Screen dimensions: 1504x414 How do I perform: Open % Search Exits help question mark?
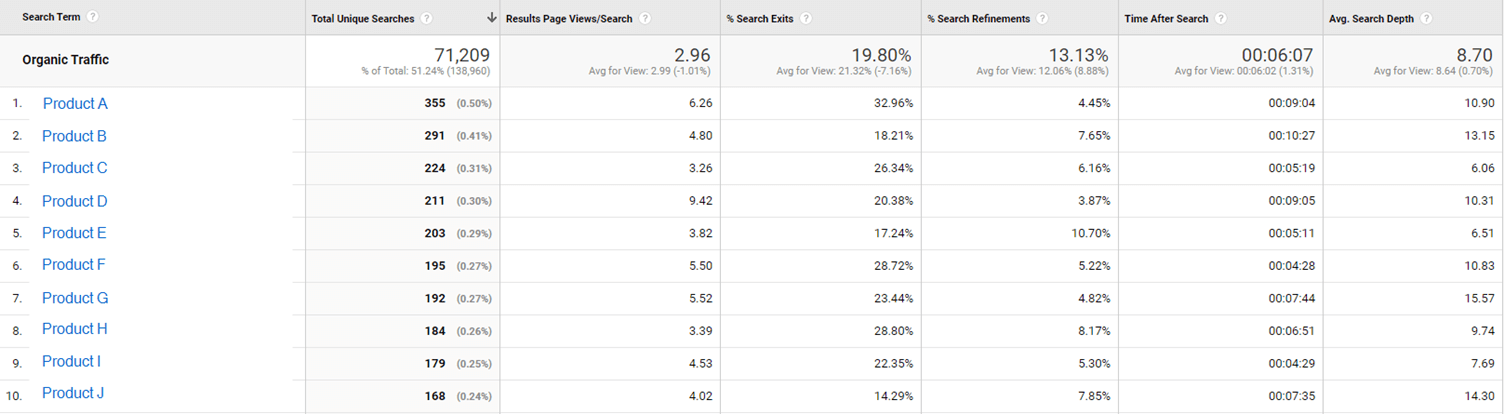pos(806,18)
